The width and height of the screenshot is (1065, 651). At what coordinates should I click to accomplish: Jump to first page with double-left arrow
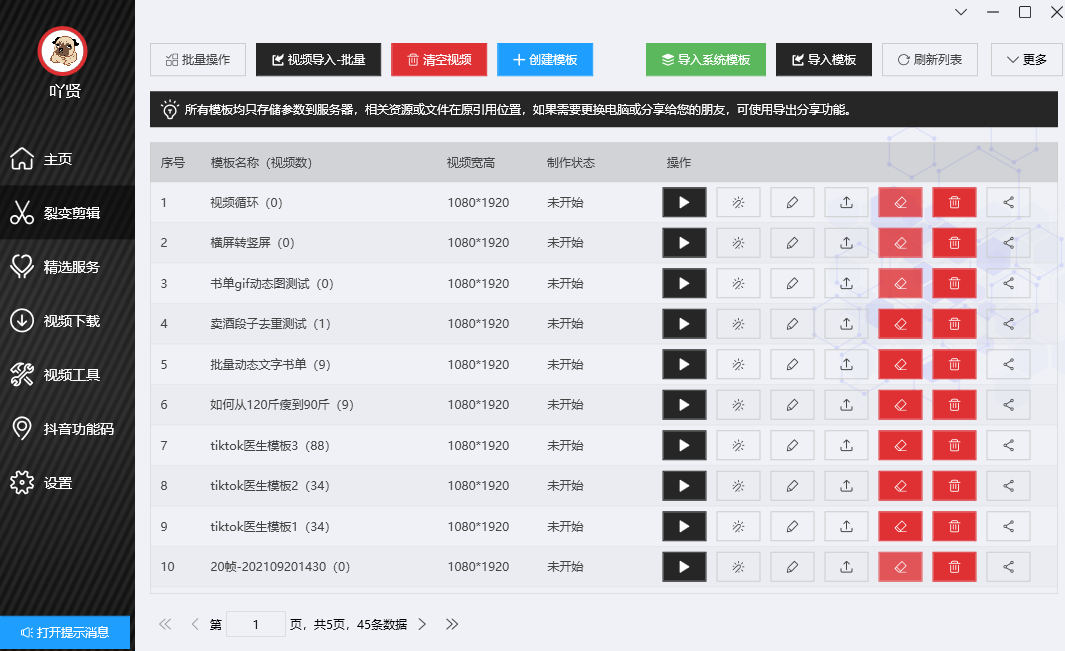[165, 624]
